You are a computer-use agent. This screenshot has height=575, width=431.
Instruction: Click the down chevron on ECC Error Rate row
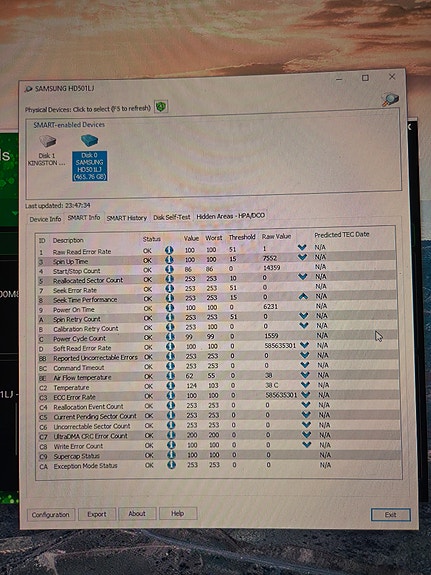click(x=306, y=394)
